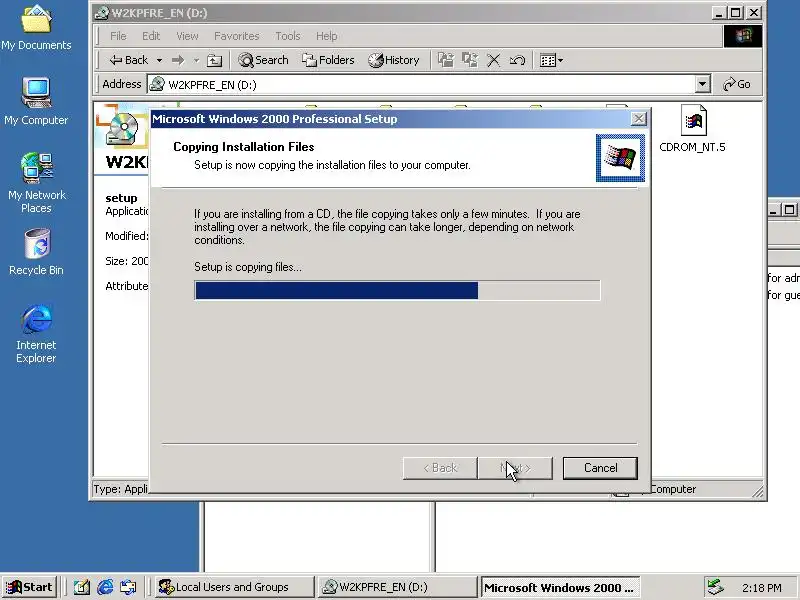Minimize the W2KPFRE_EN (D:) window
Screen dimensions: 800x600
(x=719, y=13)
